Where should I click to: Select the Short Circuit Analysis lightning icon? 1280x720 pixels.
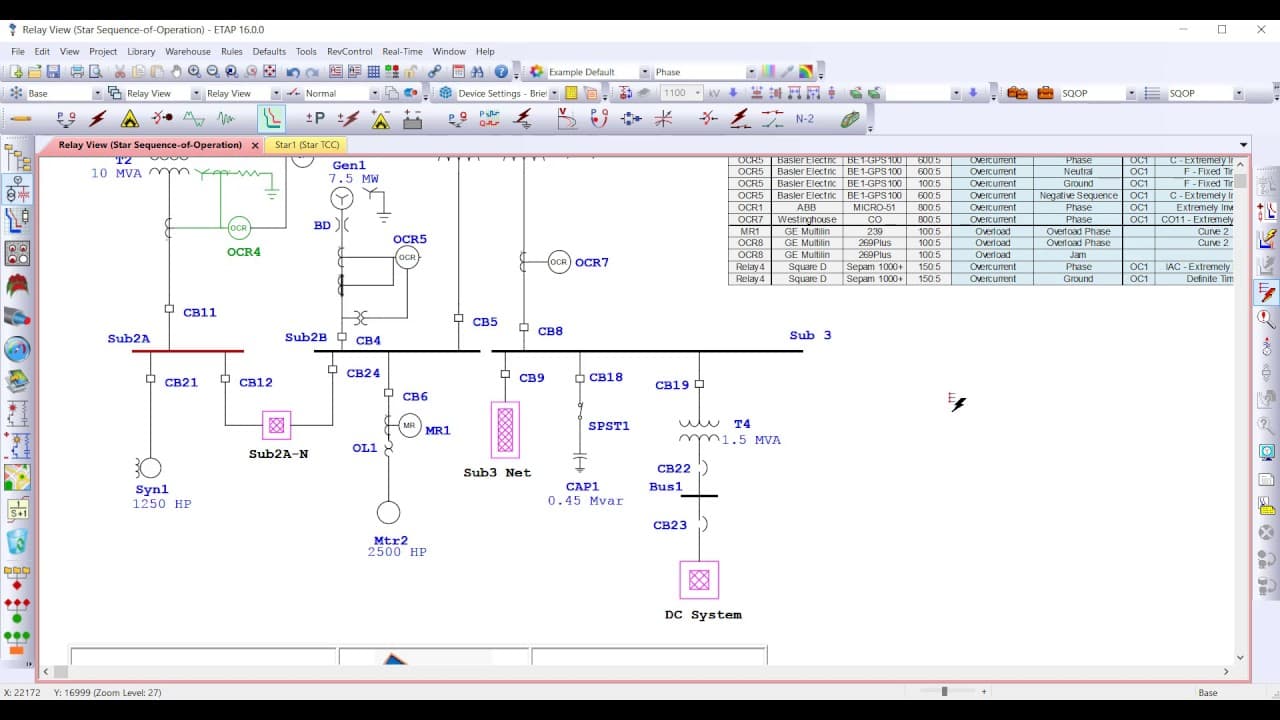tap(98, 119)
